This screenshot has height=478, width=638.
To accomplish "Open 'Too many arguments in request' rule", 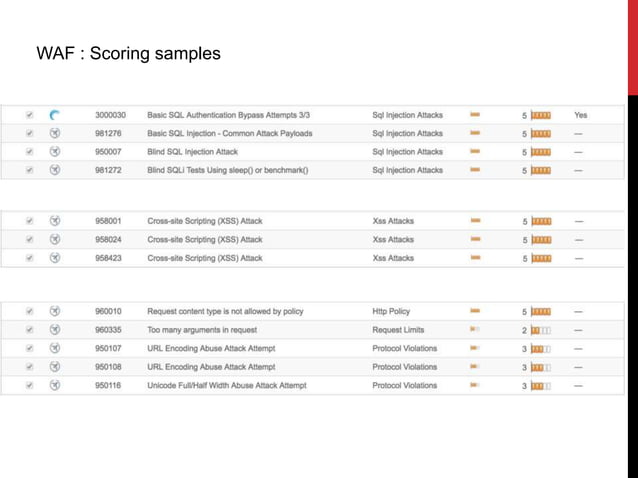I will tap(204, 329).
